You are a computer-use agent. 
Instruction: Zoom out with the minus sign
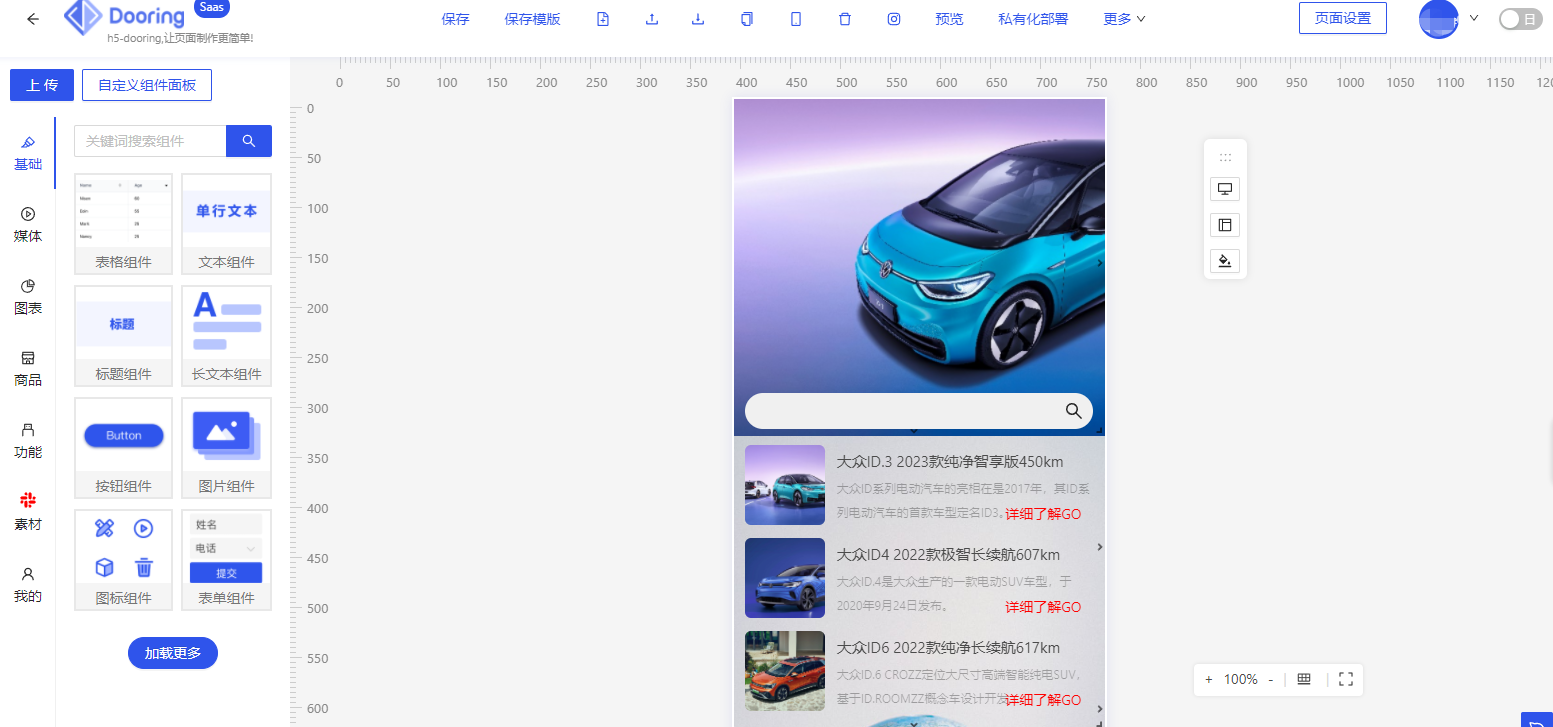[x=1271, y=679]
